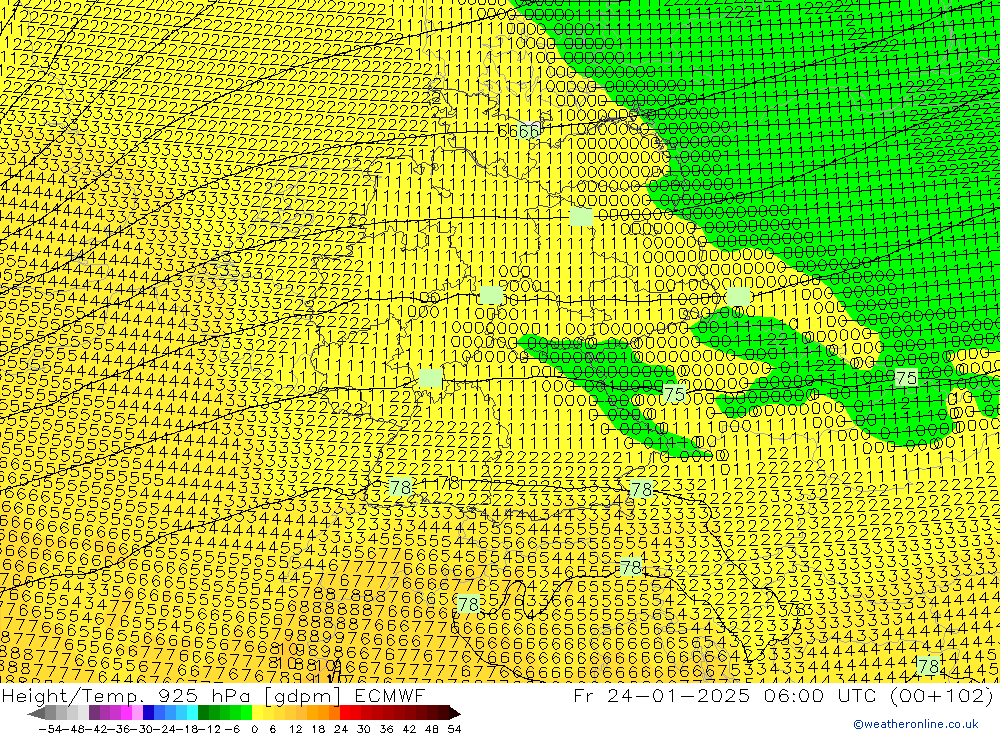Click the '54' legend value
The image size is (1000, 733).
[x=455, y=729]
